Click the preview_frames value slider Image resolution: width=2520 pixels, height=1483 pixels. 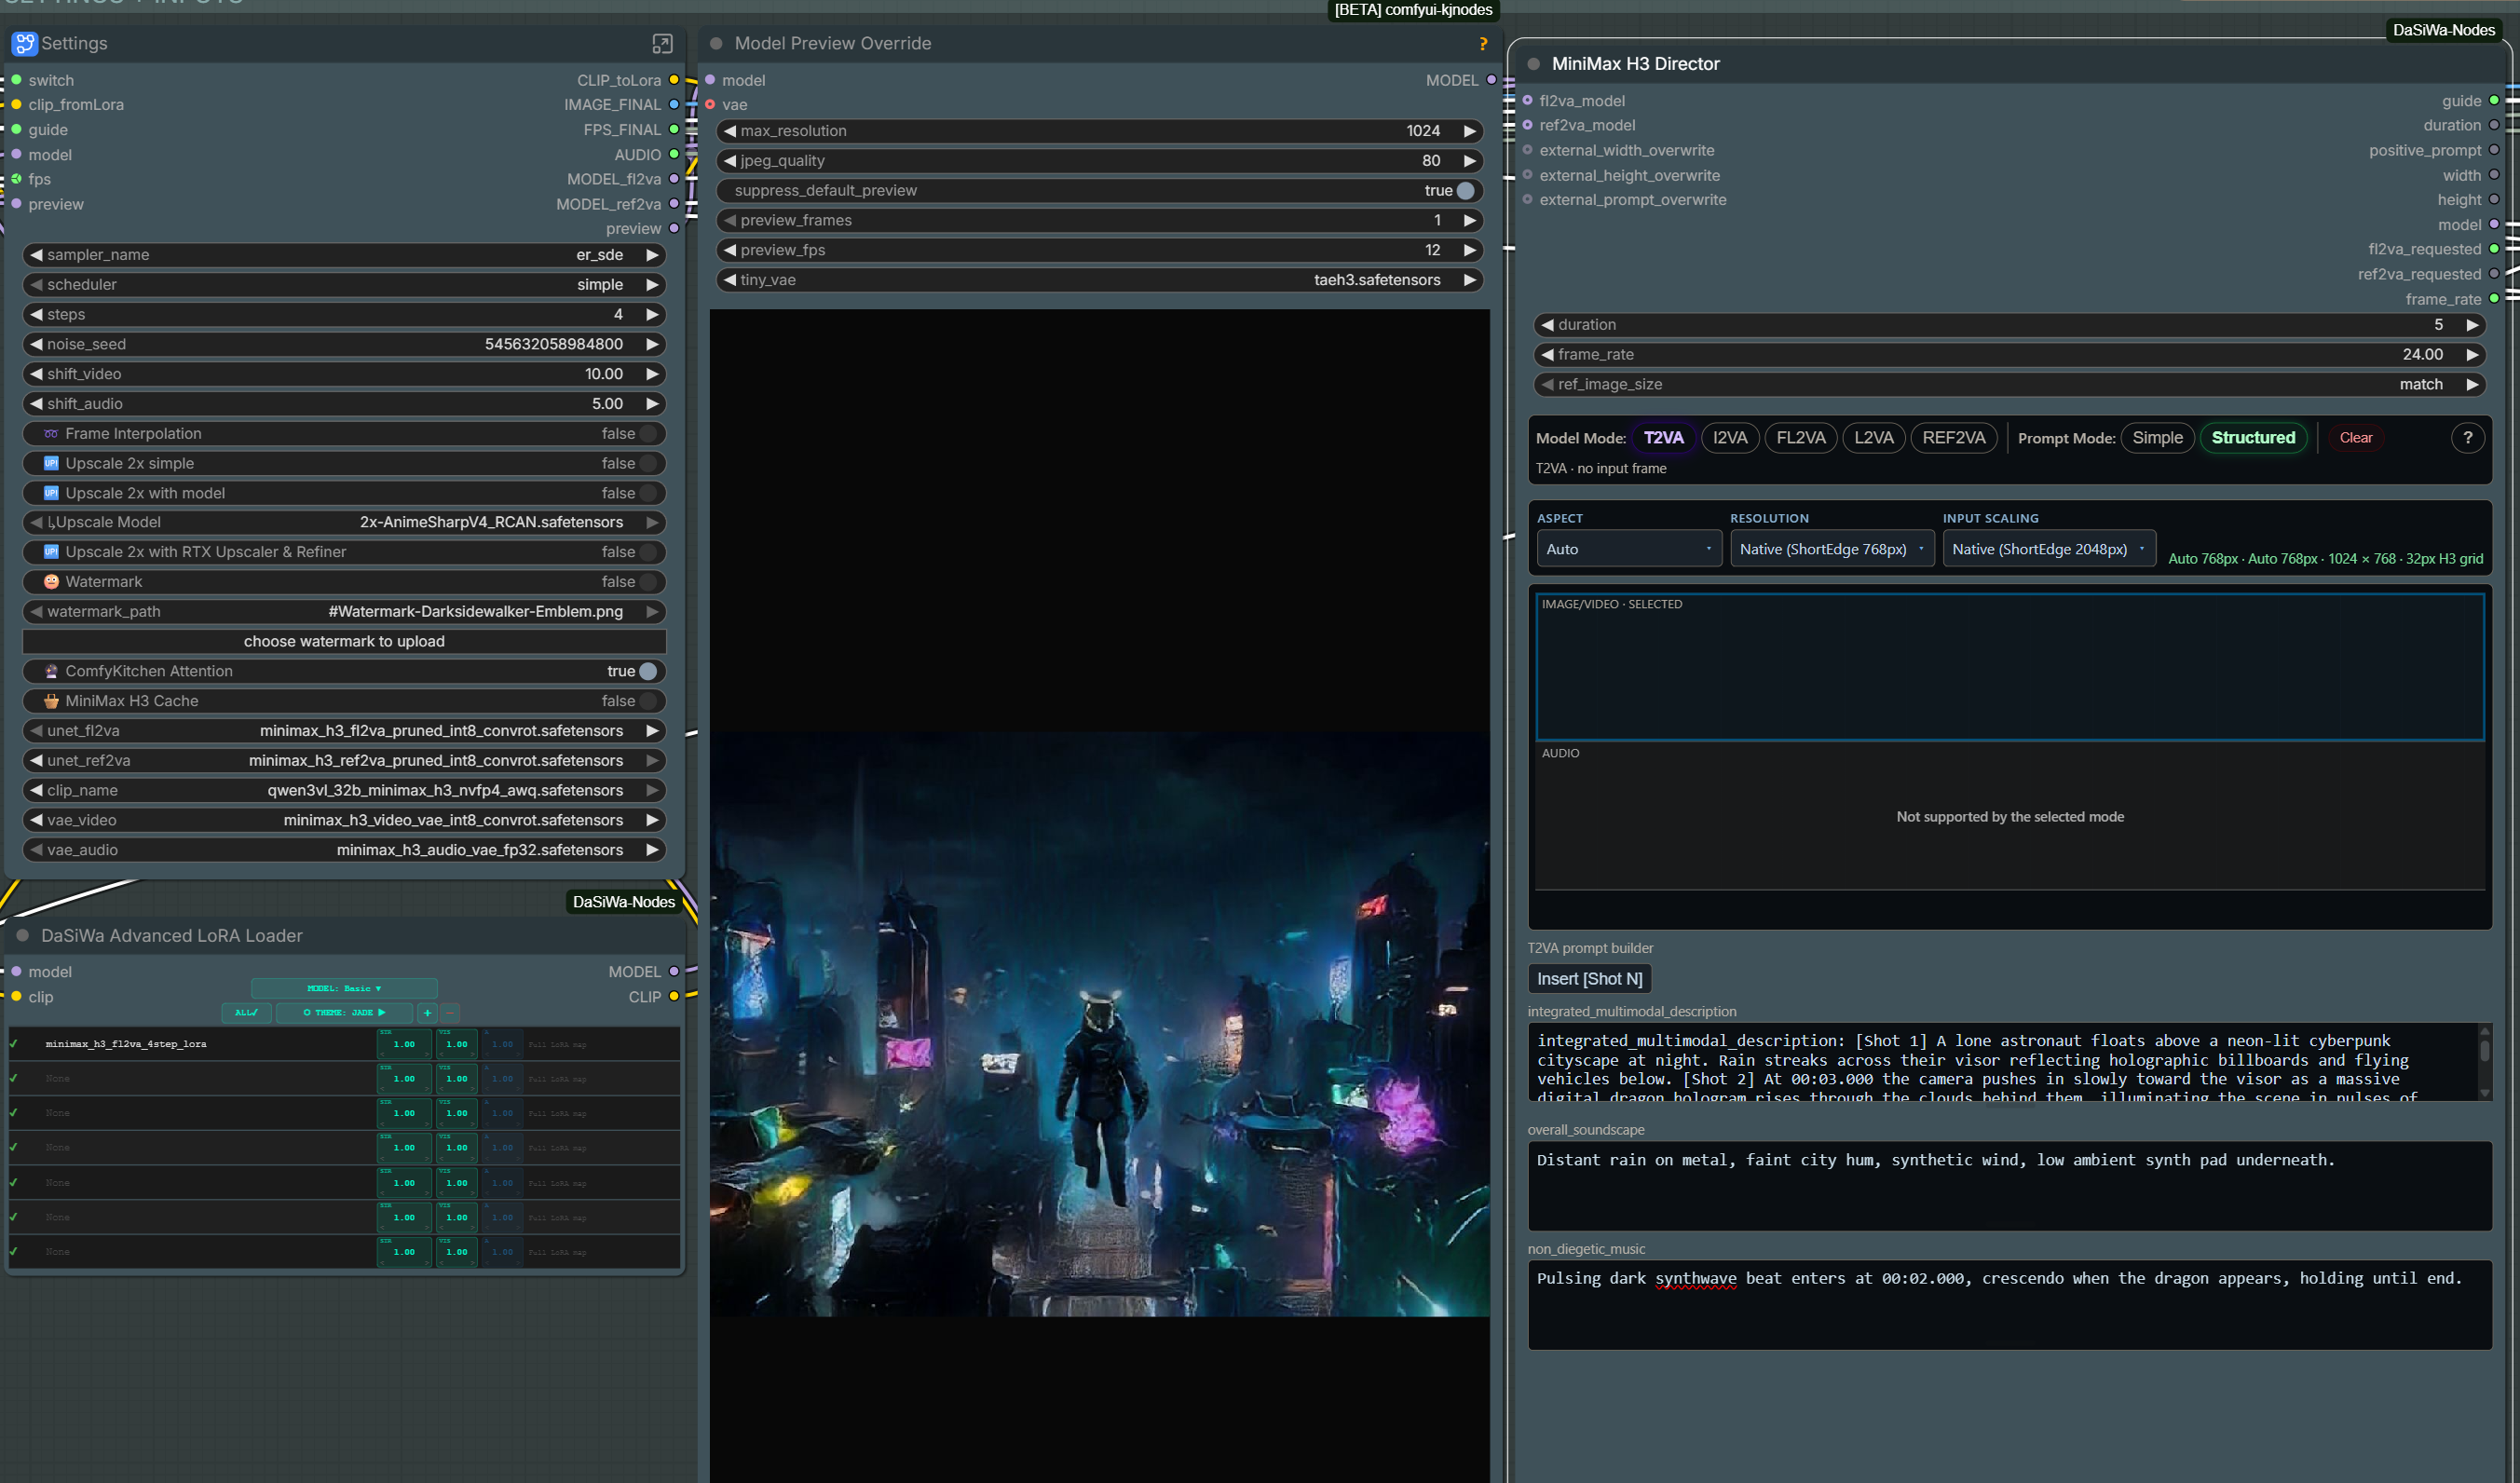click(x=1099, y=221)
